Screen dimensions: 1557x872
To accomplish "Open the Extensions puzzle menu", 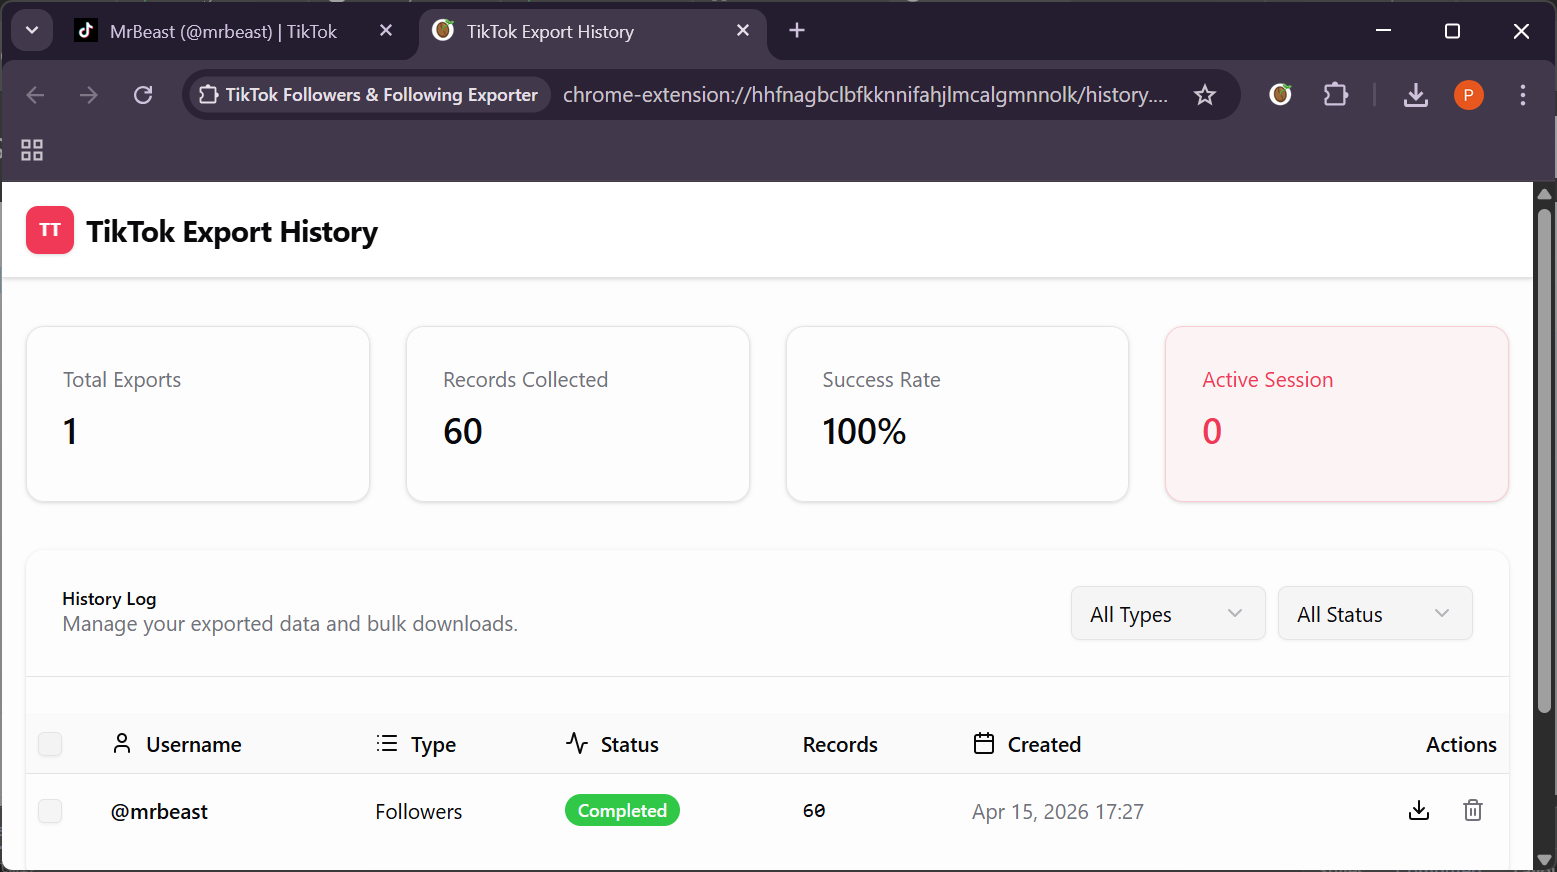I will tap(1336, 95).
